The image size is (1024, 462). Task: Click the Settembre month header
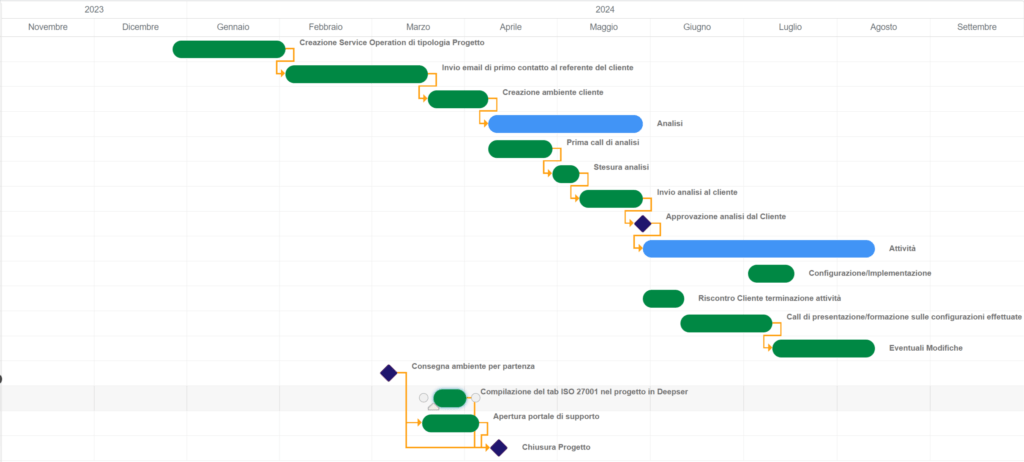tap(977, 27)
